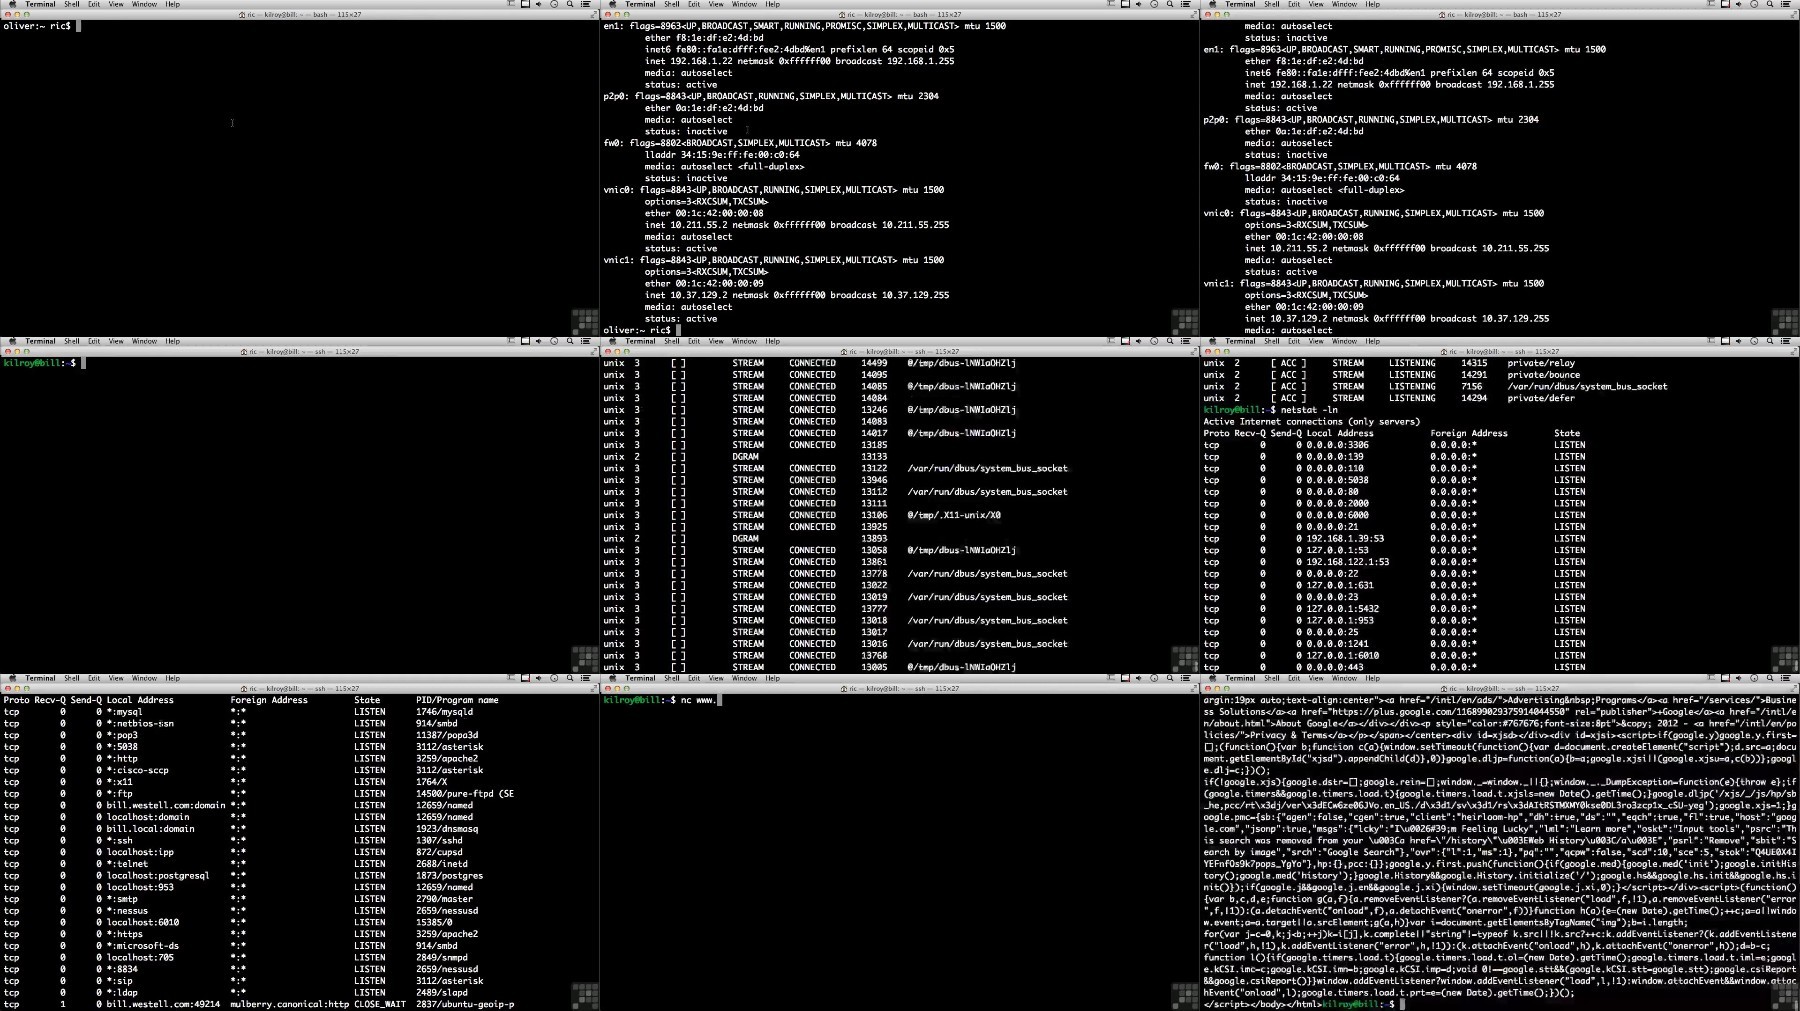The image size is (1800, 1011).
Task: Open Terminal menu above the ifconfig window ending in oliver prompt
Action: (640, 4)
